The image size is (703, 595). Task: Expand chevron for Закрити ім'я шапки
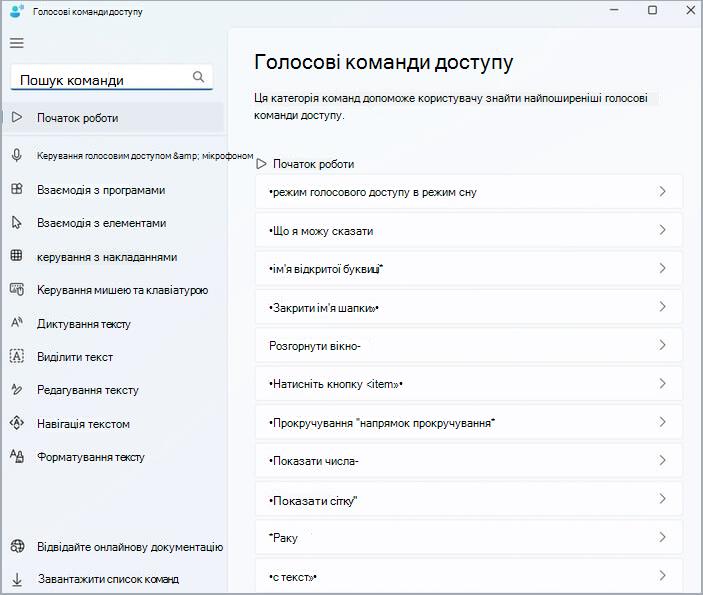pyautogui.click(x=662, y=307)
